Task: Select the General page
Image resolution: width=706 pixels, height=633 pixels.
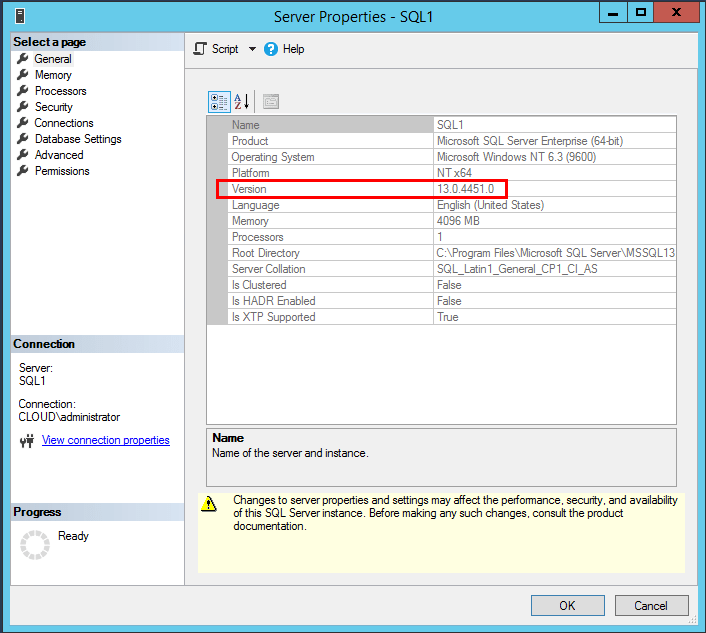Action: (x=53, y=59)
